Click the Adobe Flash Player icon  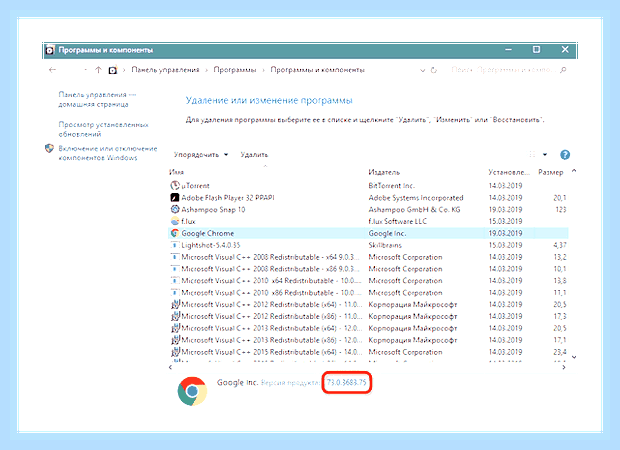[x=175, y=197]
